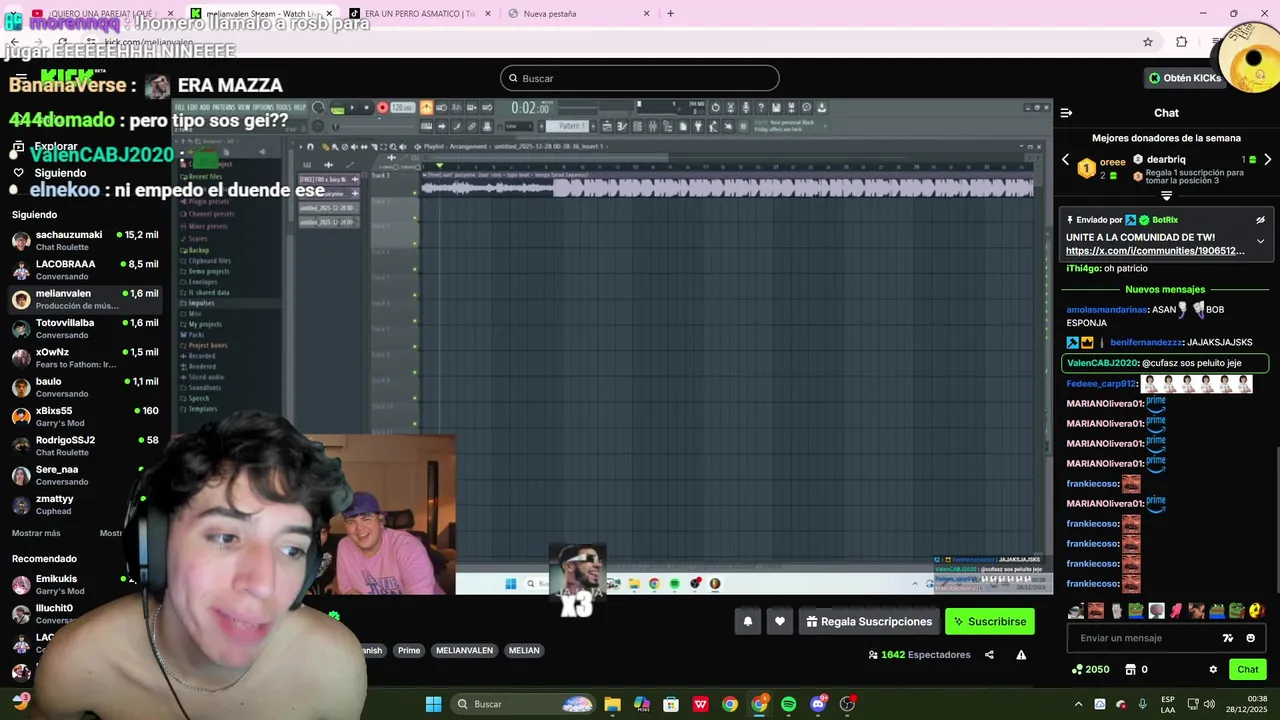Collapse the chat panel using the arrow icon
Image resolution: width=1280 pixels, height=720 pixels.
1066,113
